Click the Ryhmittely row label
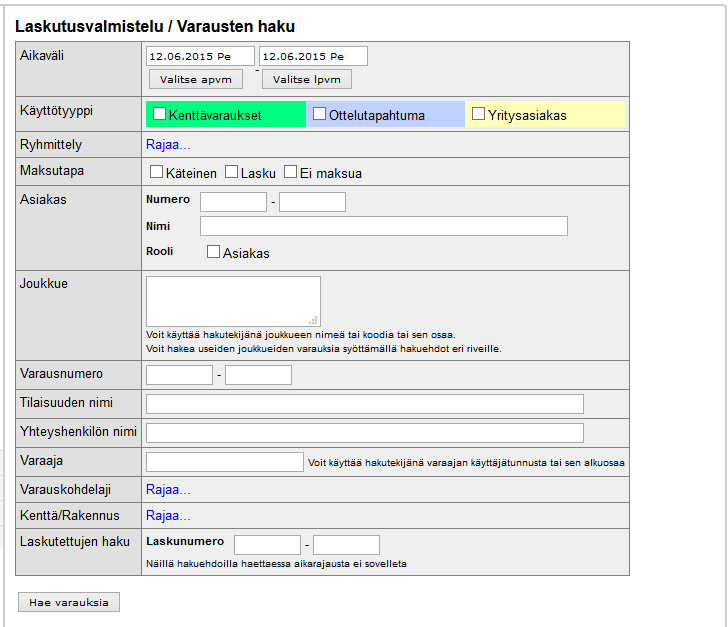Image resolution: width=728 pixels, height=627 pixels. pyautogui.click(x=51, y=145)
